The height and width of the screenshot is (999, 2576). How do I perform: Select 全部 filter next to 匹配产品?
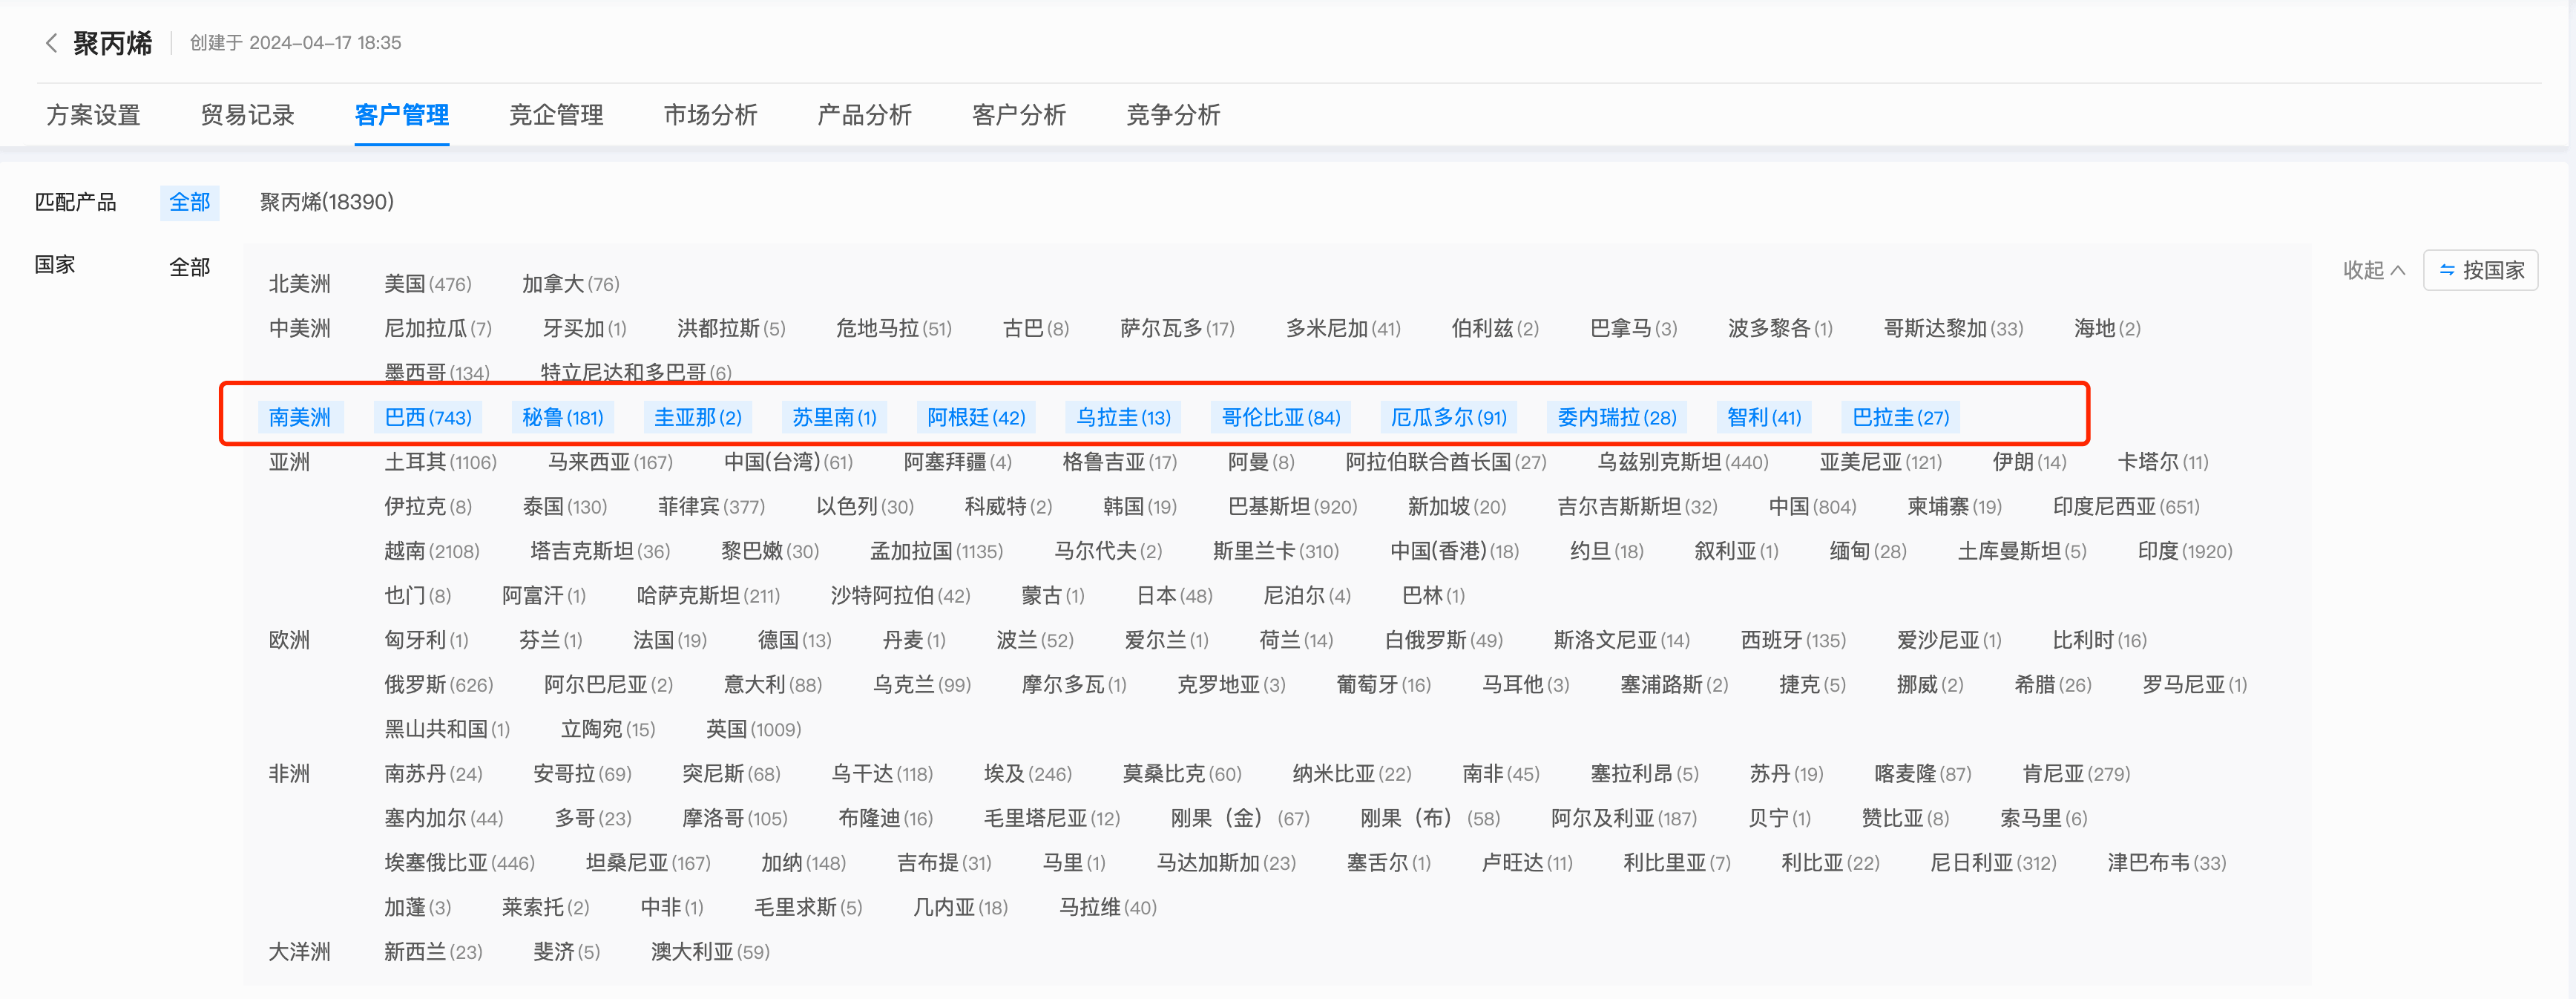pos(190,202)
